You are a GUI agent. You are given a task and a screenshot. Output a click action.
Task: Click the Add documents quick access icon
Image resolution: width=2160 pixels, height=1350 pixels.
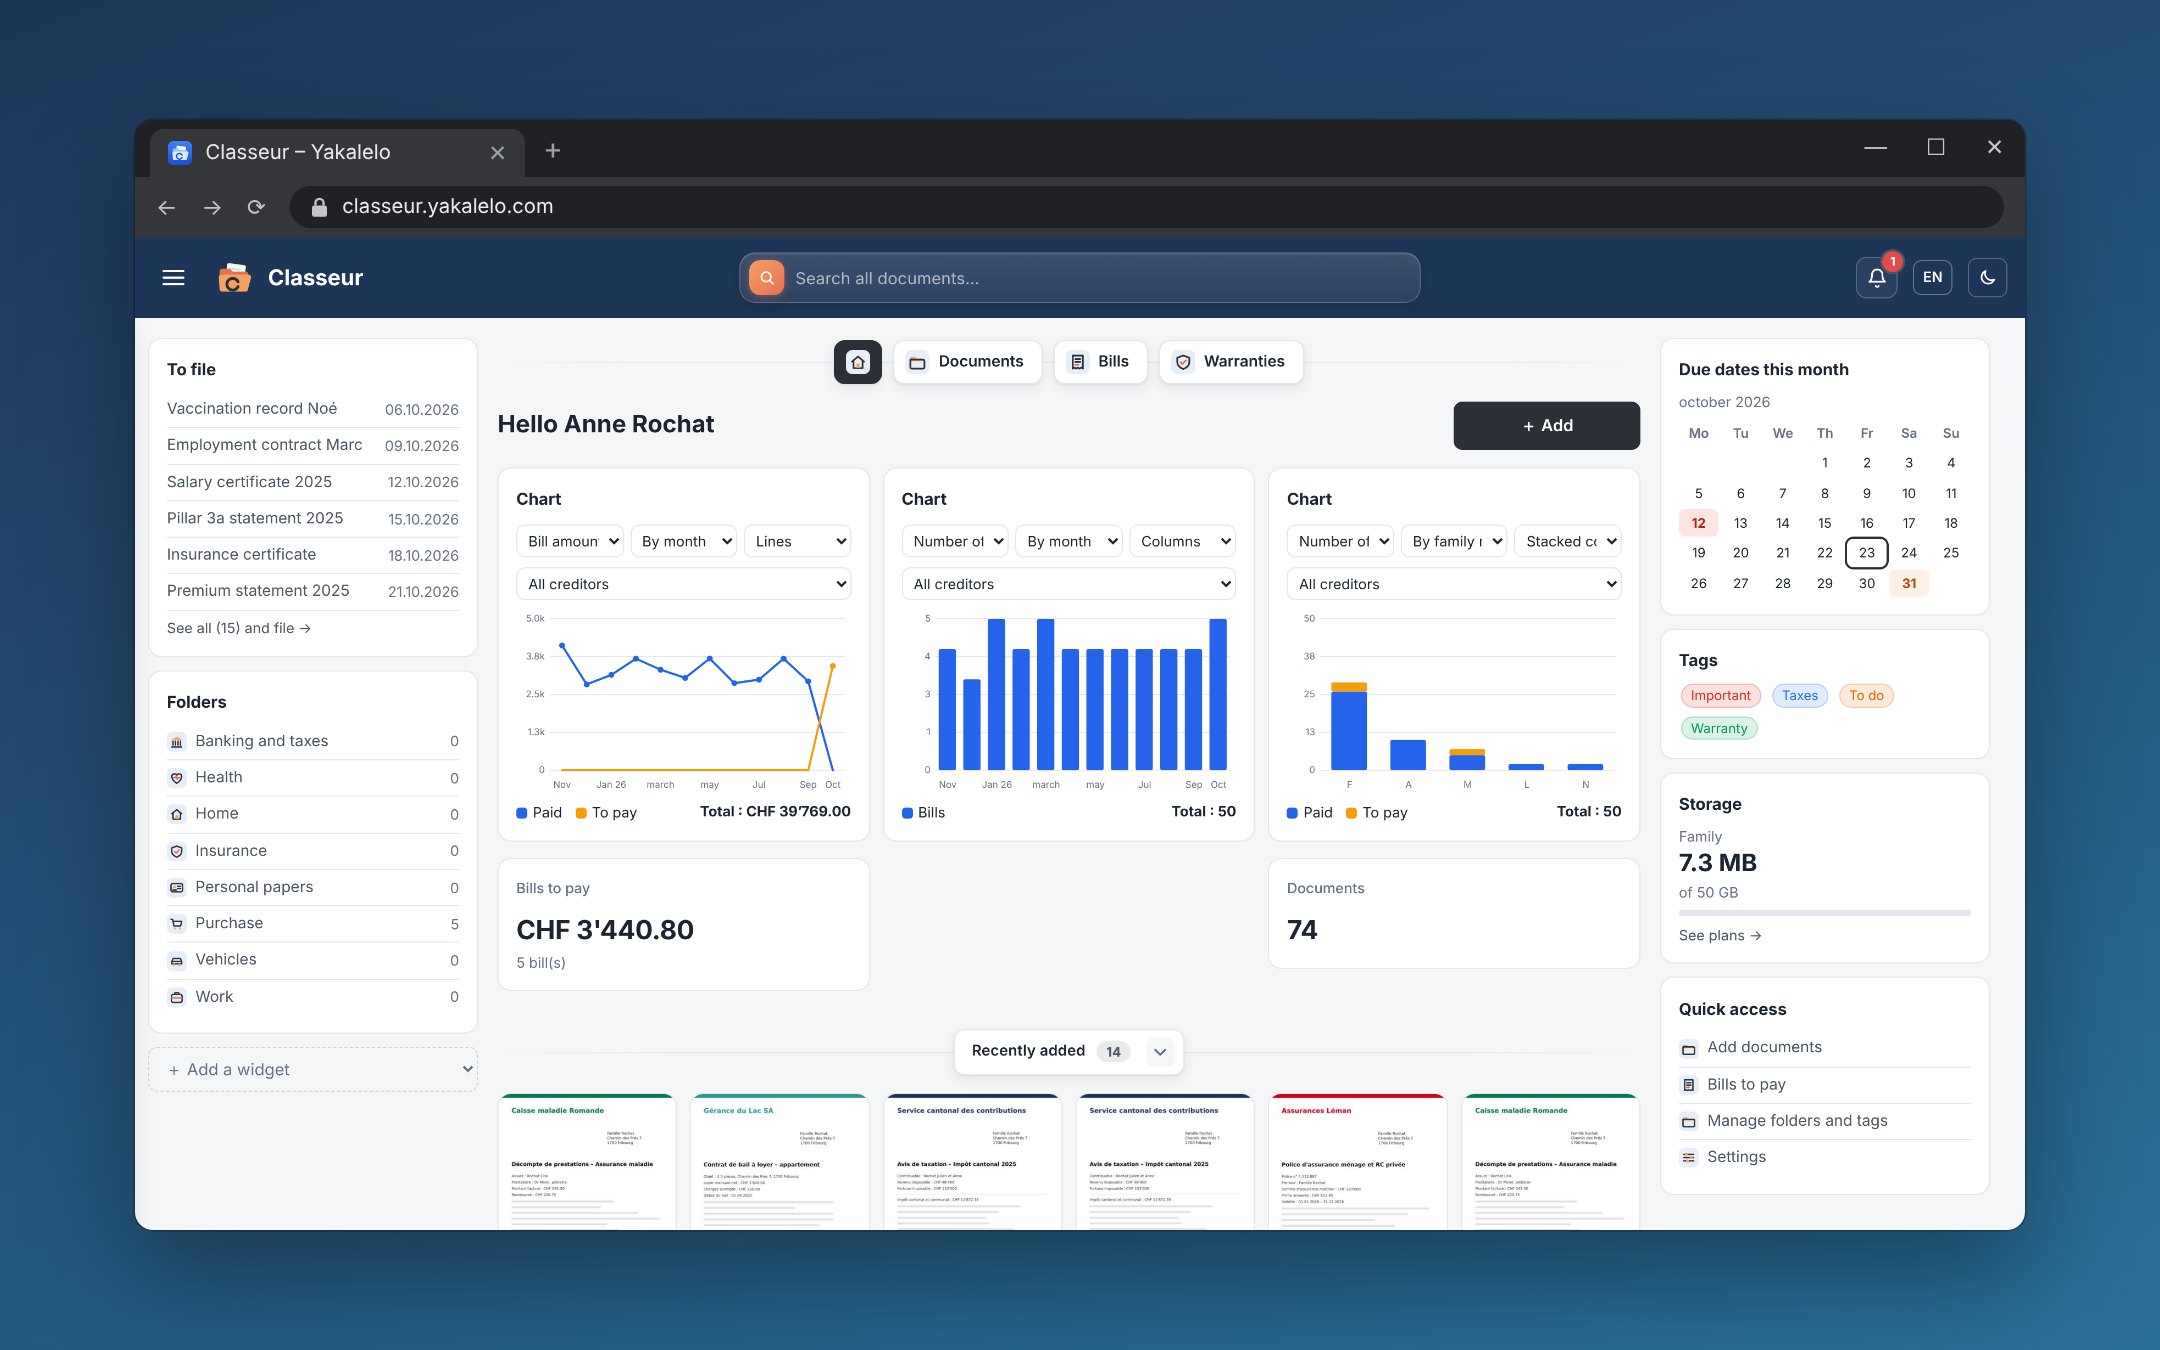[1689, 1049]
